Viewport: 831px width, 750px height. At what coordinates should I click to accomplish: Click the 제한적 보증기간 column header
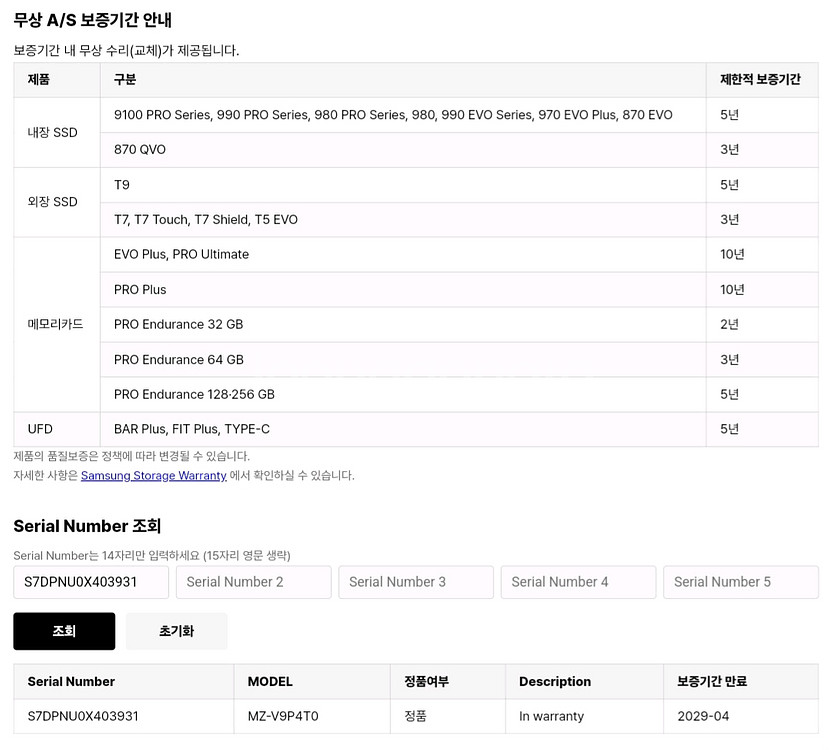click(x=760, y=80)
